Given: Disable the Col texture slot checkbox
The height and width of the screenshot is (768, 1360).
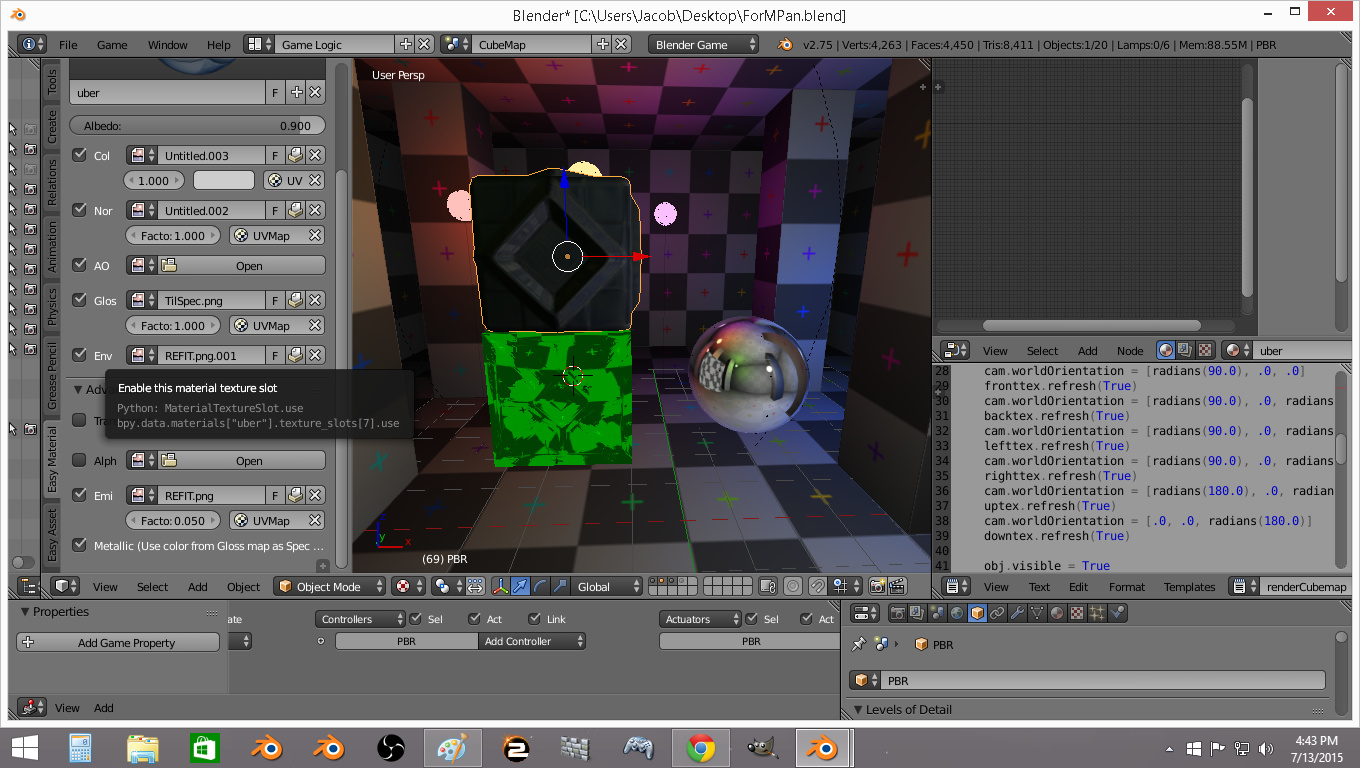Looking at the screenshot, I should pyautogui.click(x=80, y=155).
